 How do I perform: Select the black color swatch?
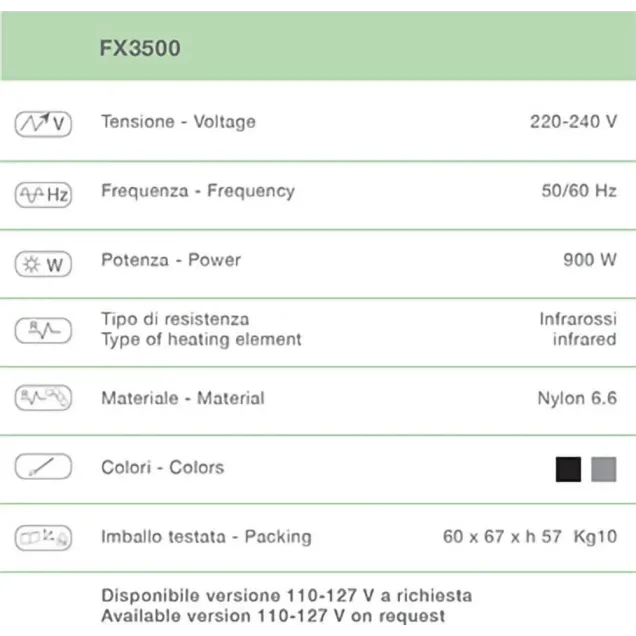tap(568, 469)
